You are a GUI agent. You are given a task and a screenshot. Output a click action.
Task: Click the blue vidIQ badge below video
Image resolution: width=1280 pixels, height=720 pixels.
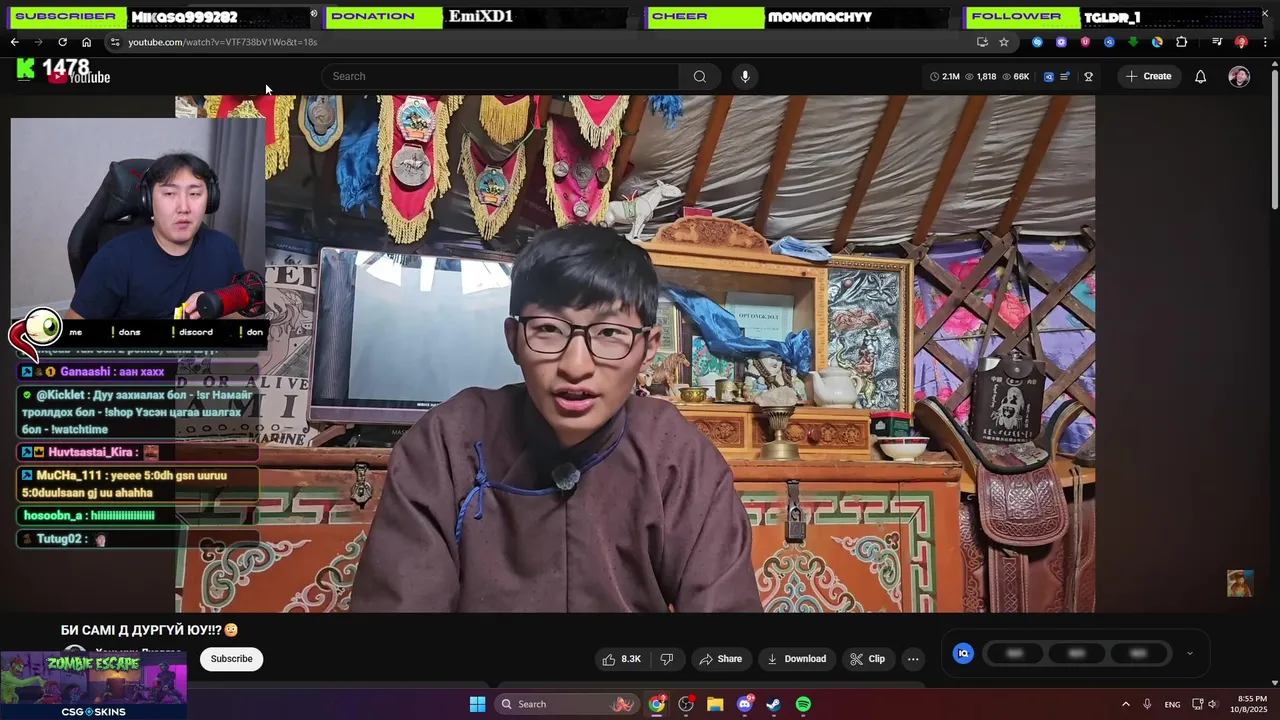963,653
